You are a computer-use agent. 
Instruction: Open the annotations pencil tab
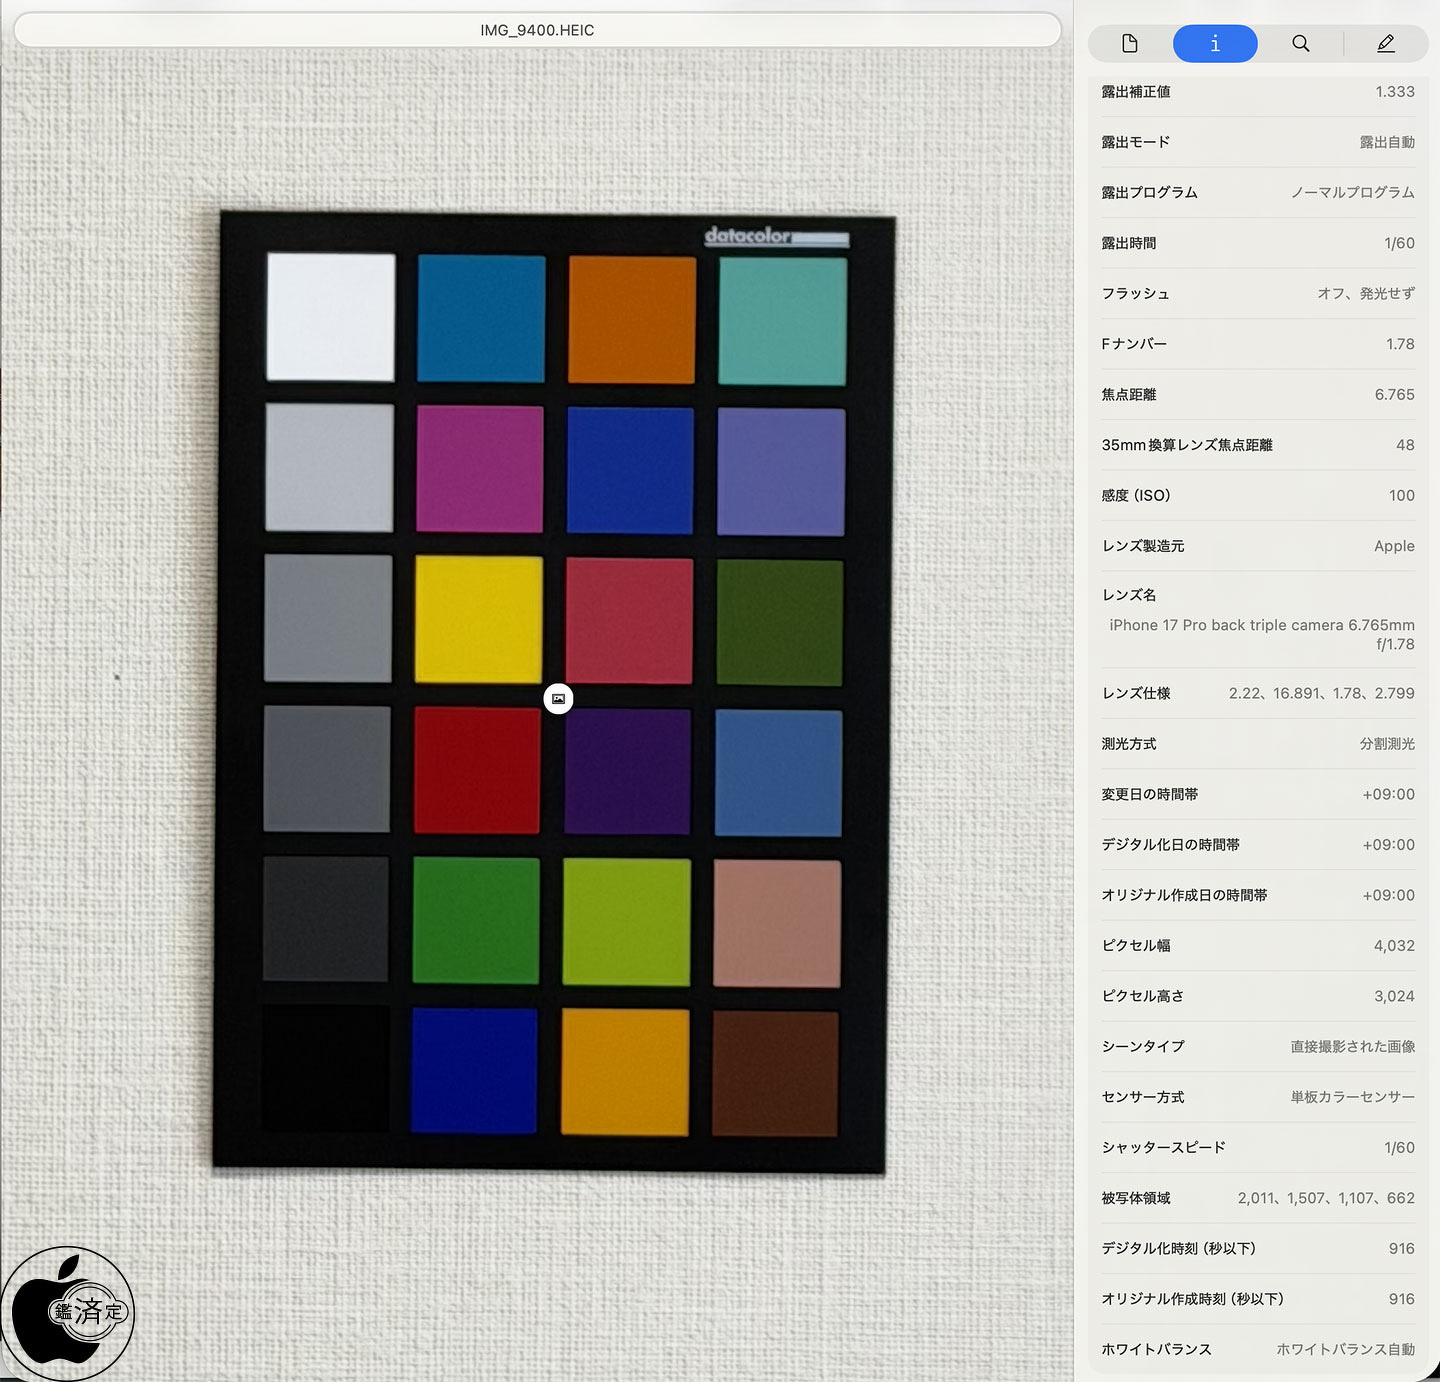pyautogui.click(x=1385, y=43)
